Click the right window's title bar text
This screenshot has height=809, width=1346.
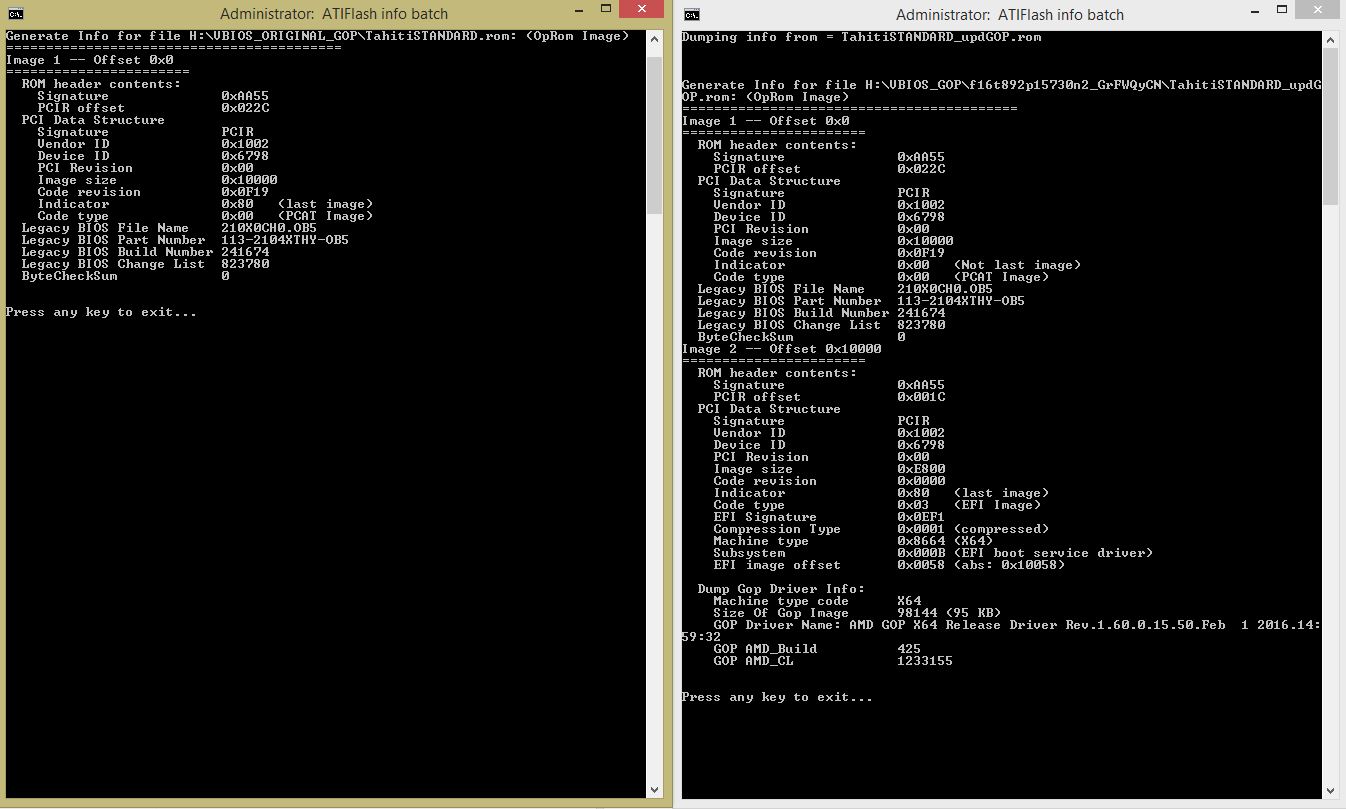point(1010,15)
